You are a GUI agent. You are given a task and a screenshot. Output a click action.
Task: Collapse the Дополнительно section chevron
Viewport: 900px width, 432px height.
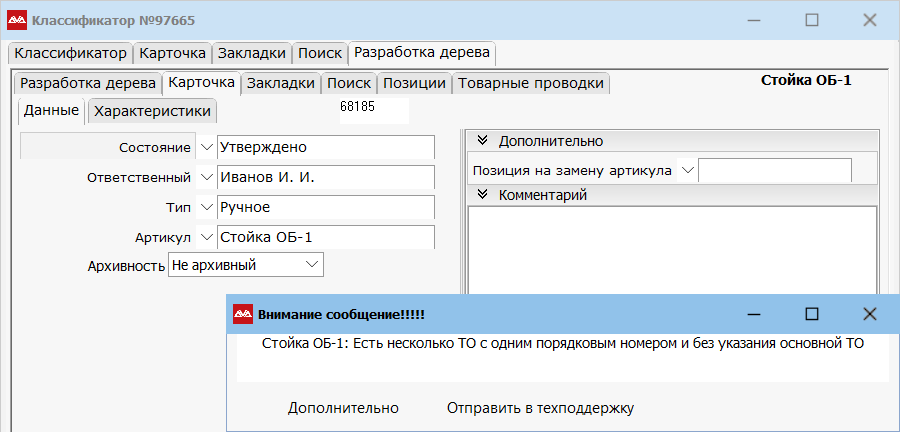[x=482, y=141]
